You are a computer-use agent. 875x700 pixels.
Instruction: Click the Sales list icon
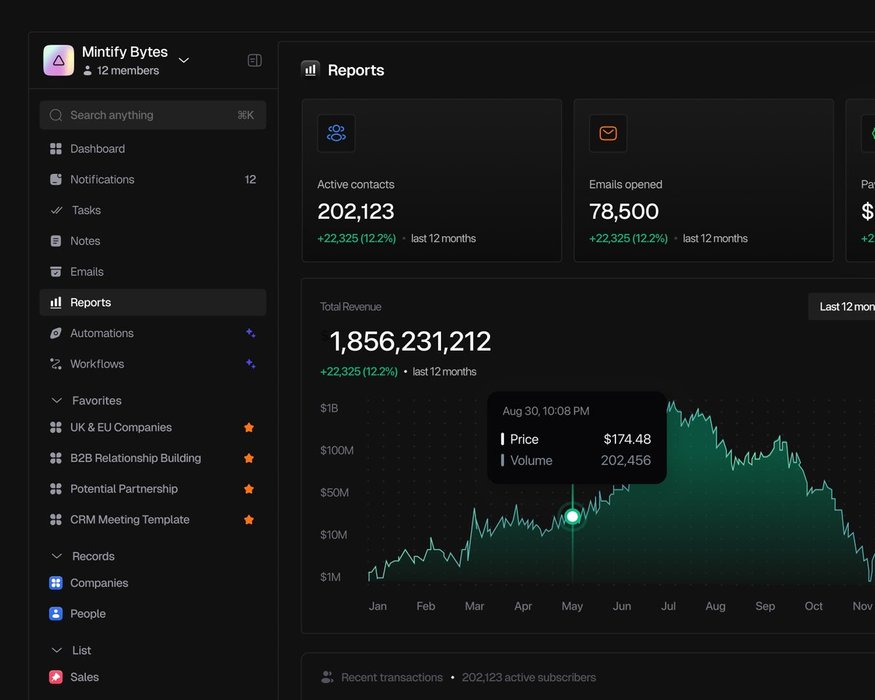click(x=56, y=677)
